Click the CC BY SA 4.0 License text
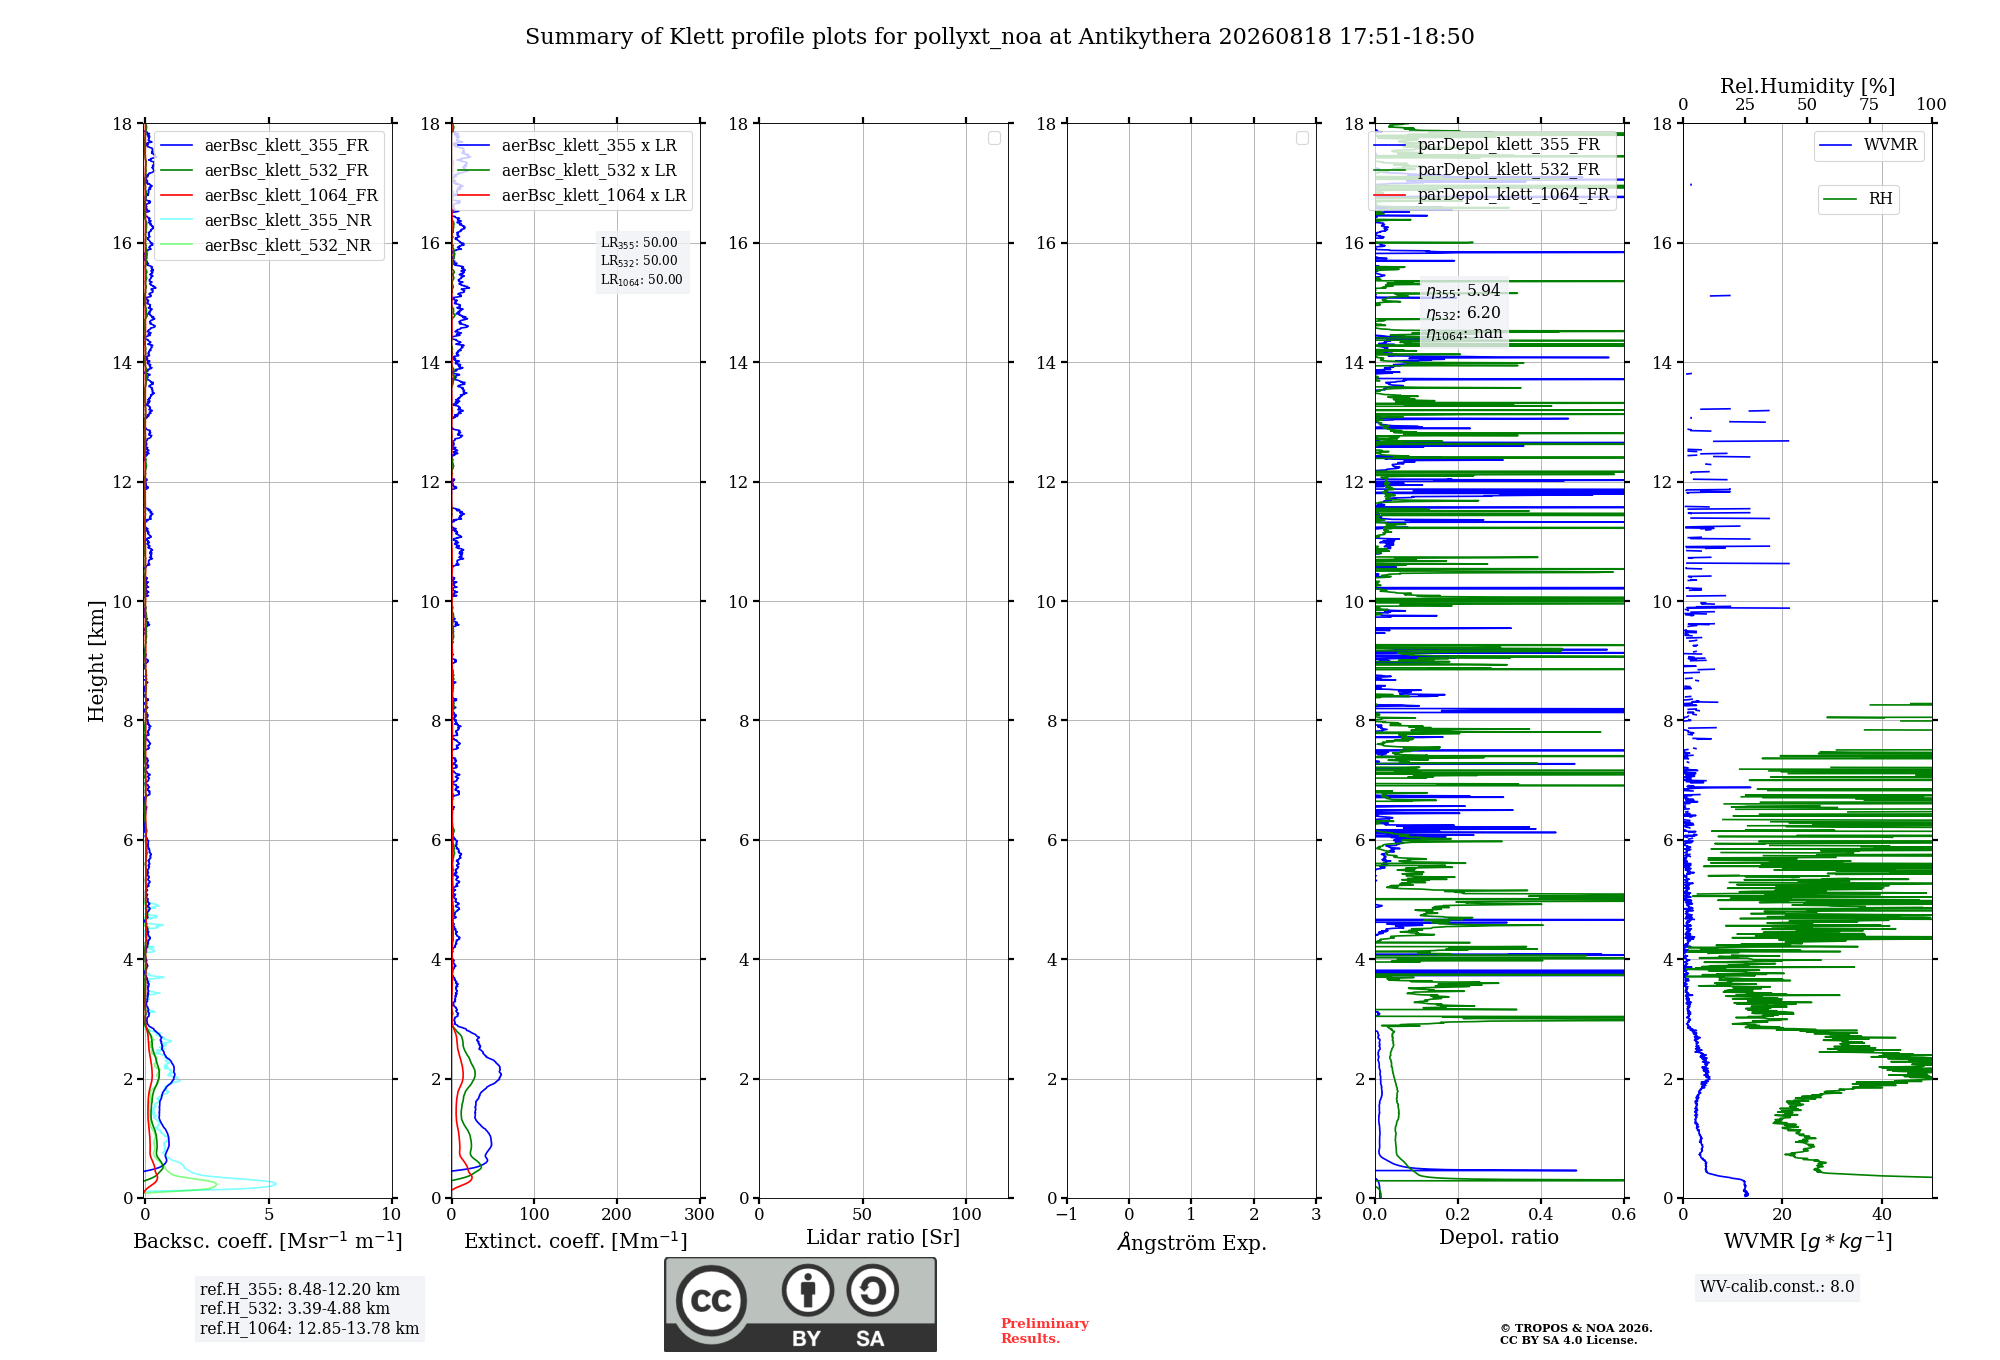The image size is (2000, 1360). (x=1568, y=1340)
